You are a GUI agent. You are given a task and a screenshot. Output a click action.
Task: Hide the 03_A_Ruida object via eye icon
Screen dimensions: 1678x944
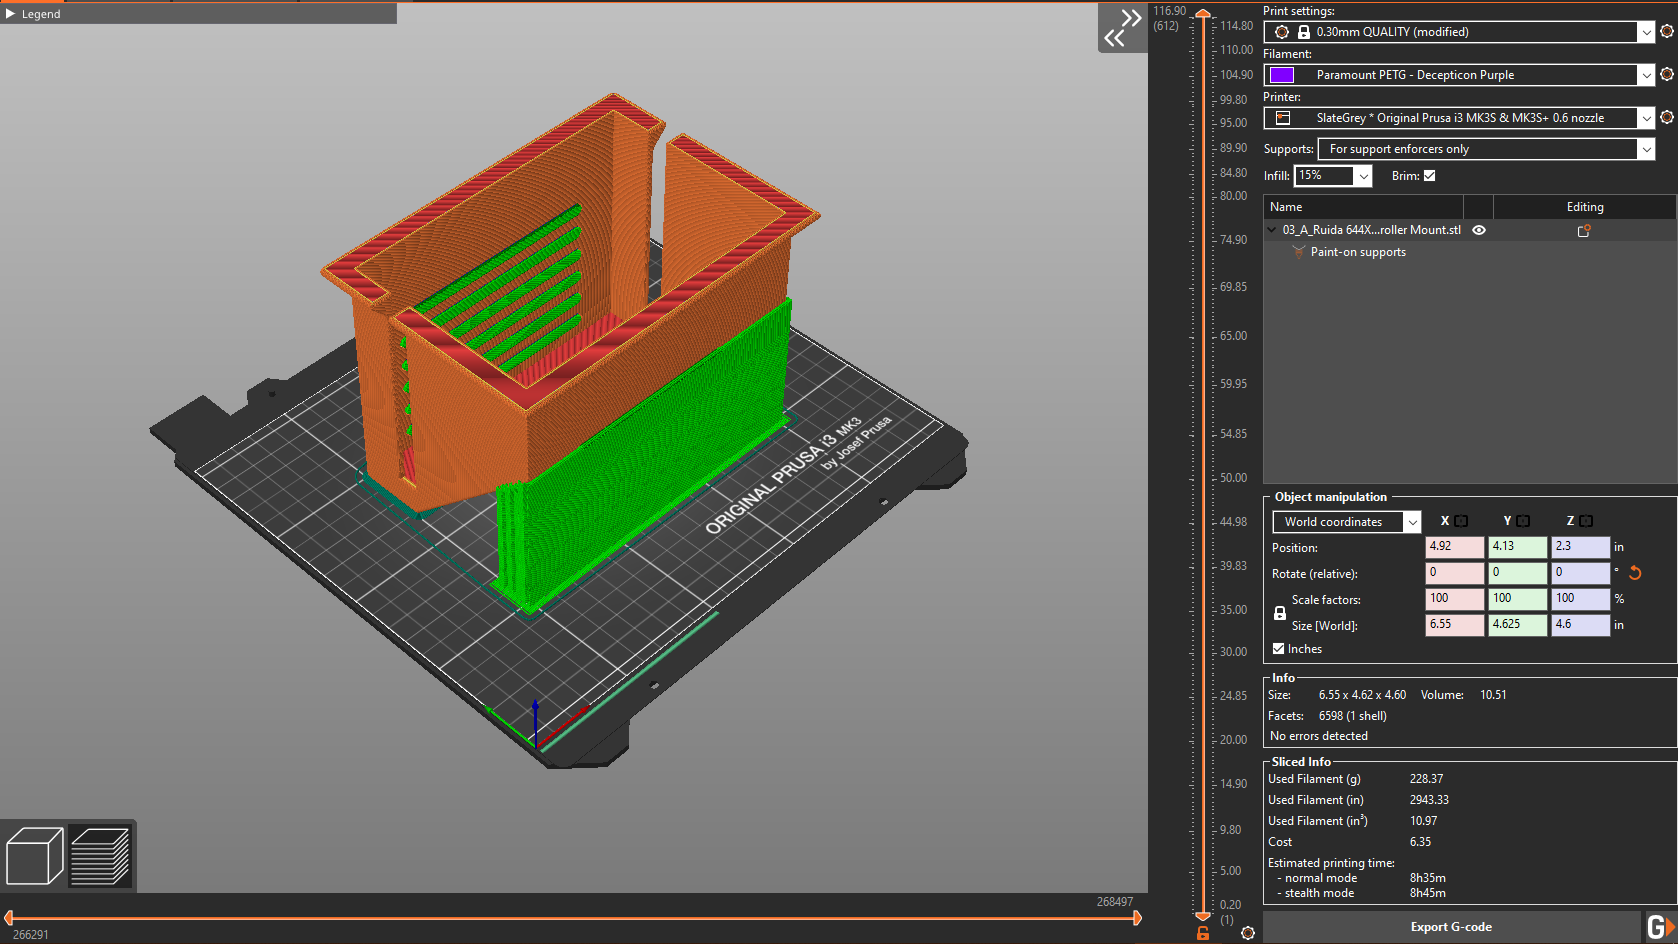click(x=1479, y=230)
